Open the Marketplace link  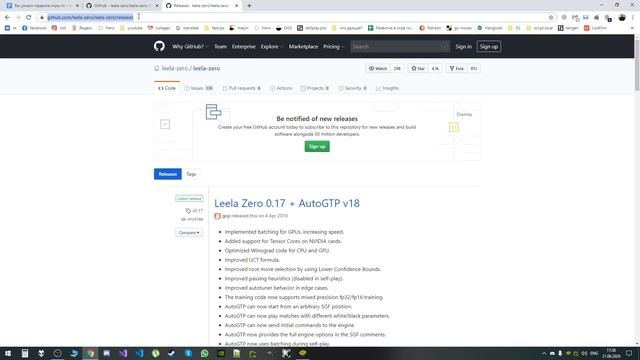pos(303,47)
